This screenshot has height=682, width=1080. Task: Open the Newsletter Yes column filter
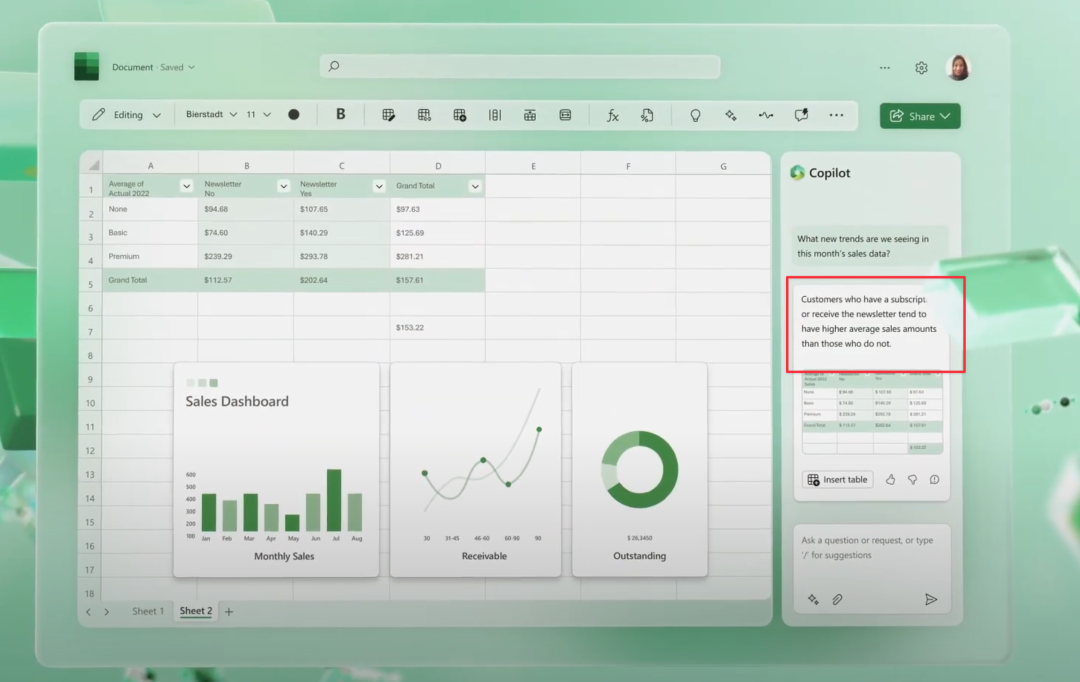tap(379, 186)
